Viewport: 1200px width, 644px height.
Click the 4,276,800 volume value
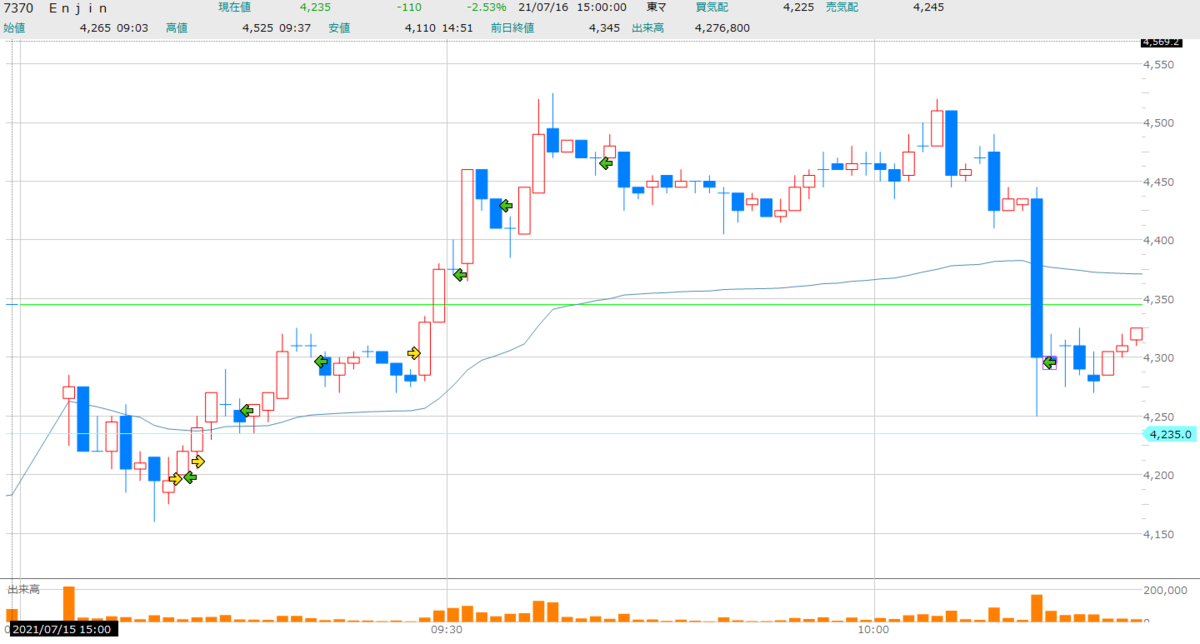coord(722,28)
